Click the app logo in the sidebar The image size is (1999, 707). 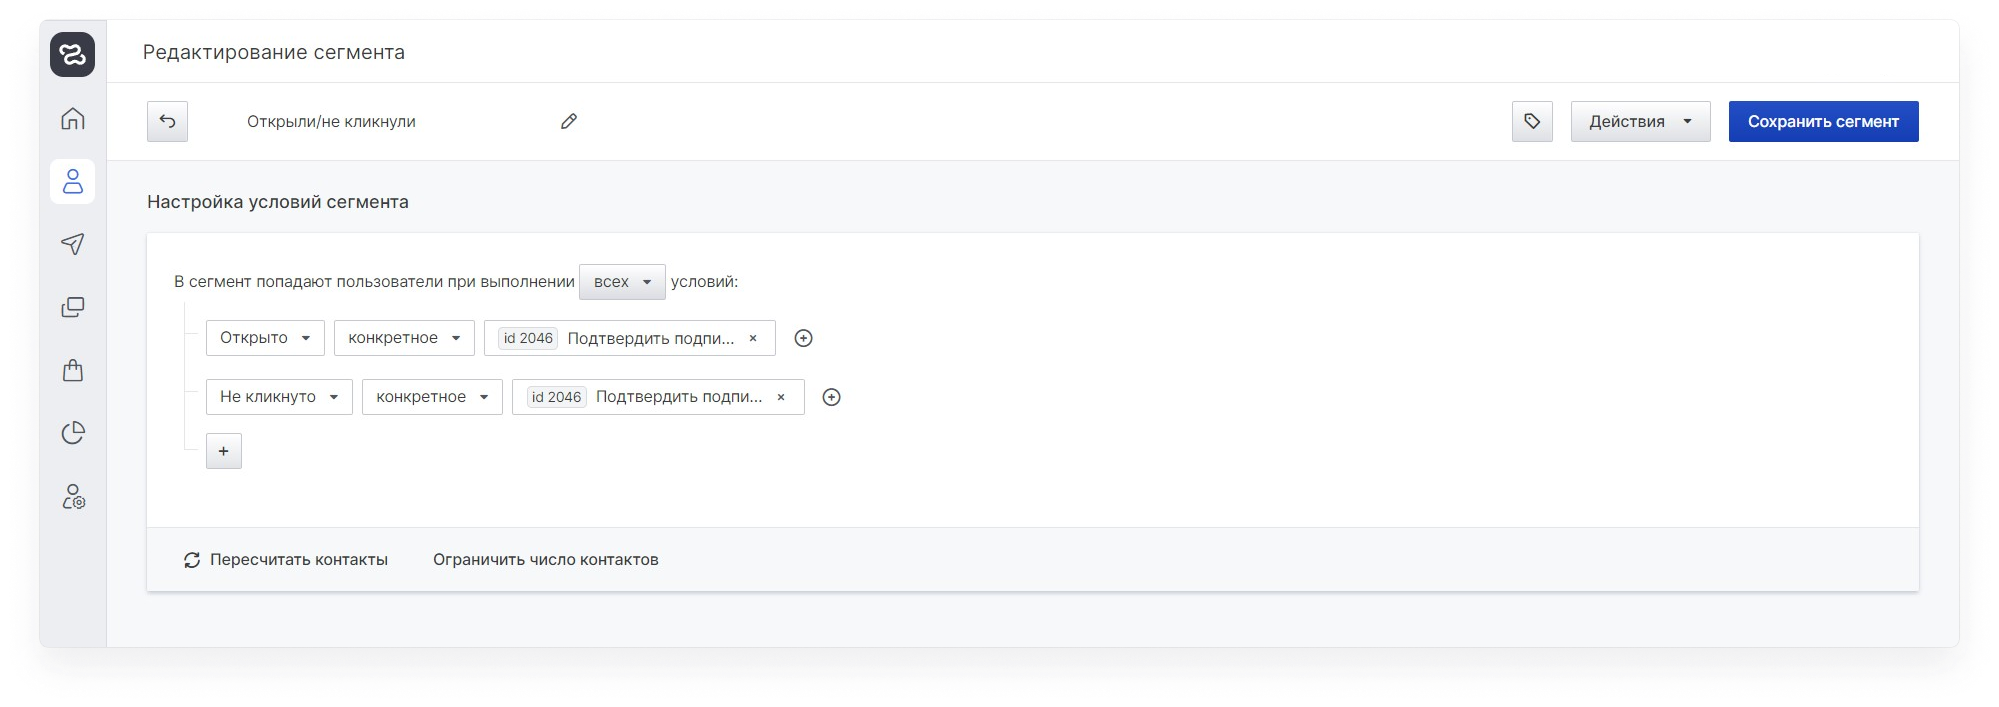(x=72, y=54)
